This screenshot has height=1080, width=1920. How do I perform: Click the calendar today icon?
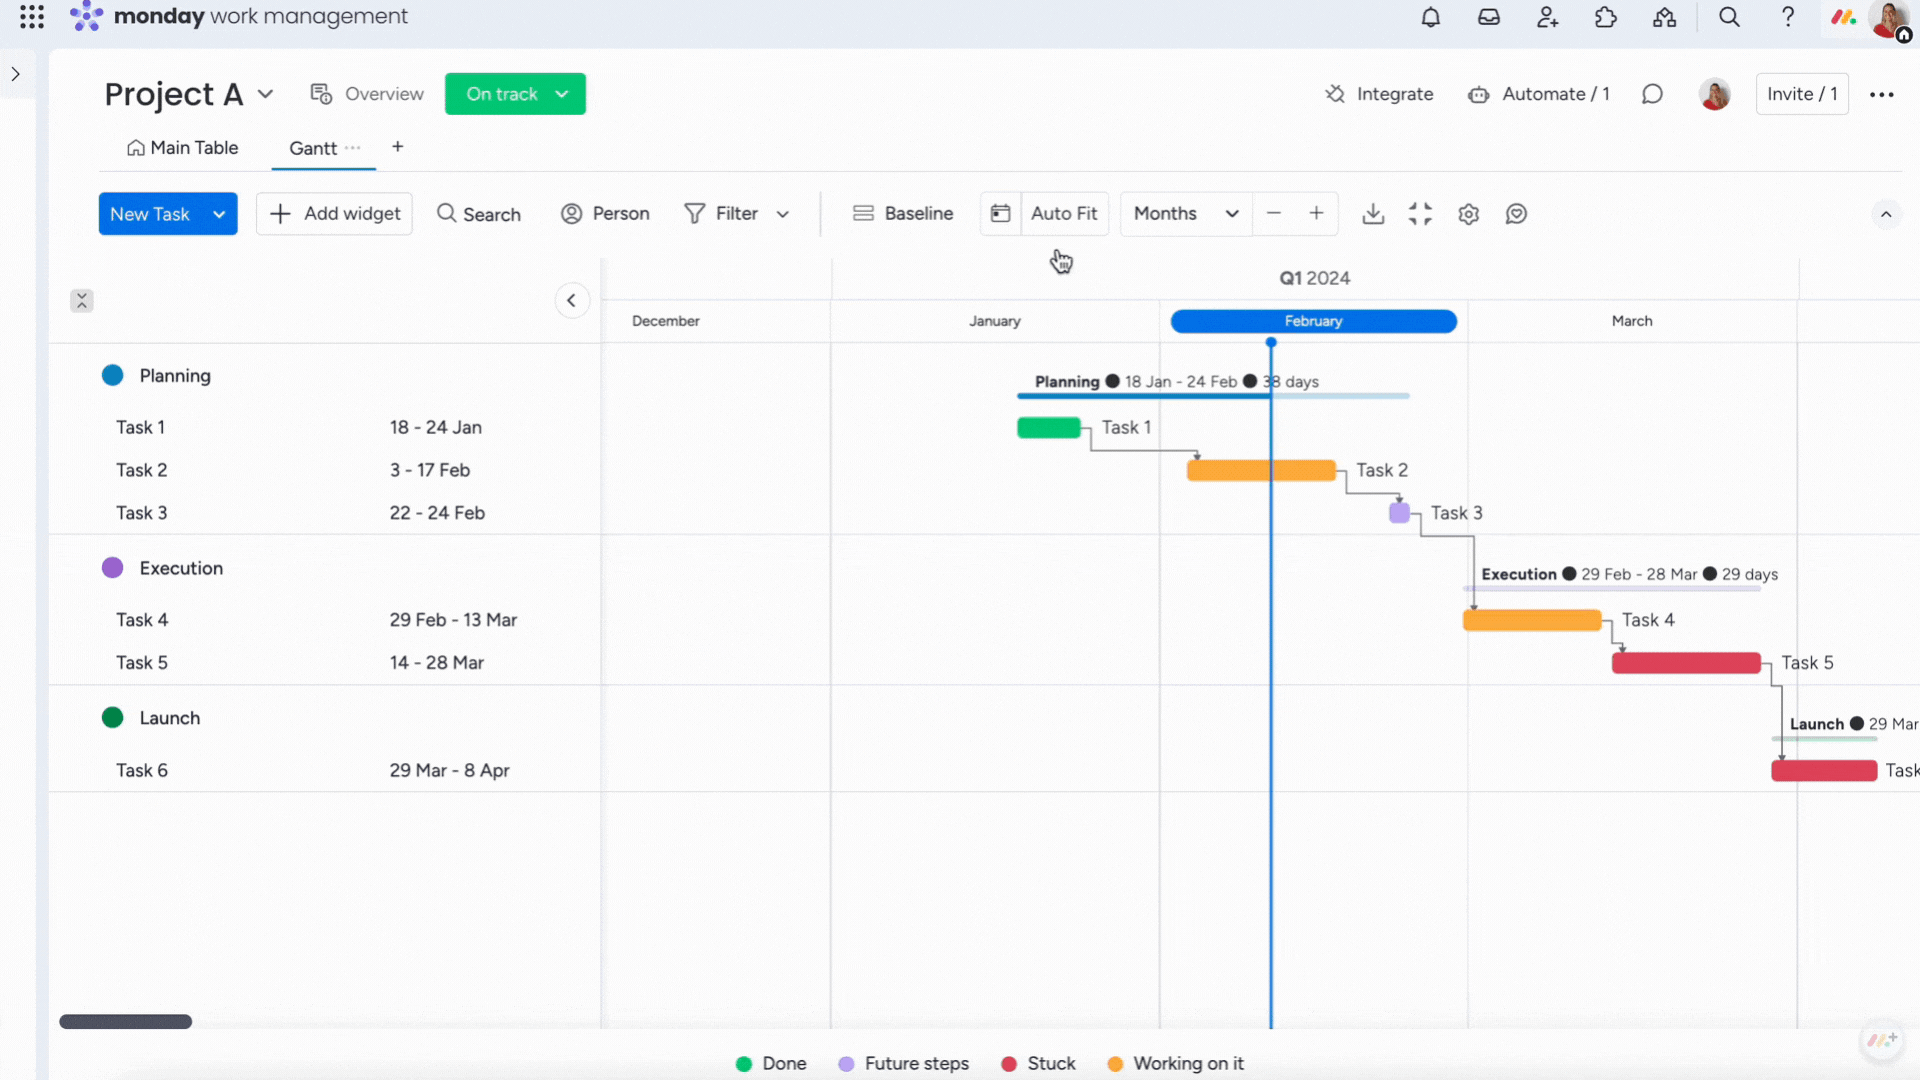click(1000, 214)
